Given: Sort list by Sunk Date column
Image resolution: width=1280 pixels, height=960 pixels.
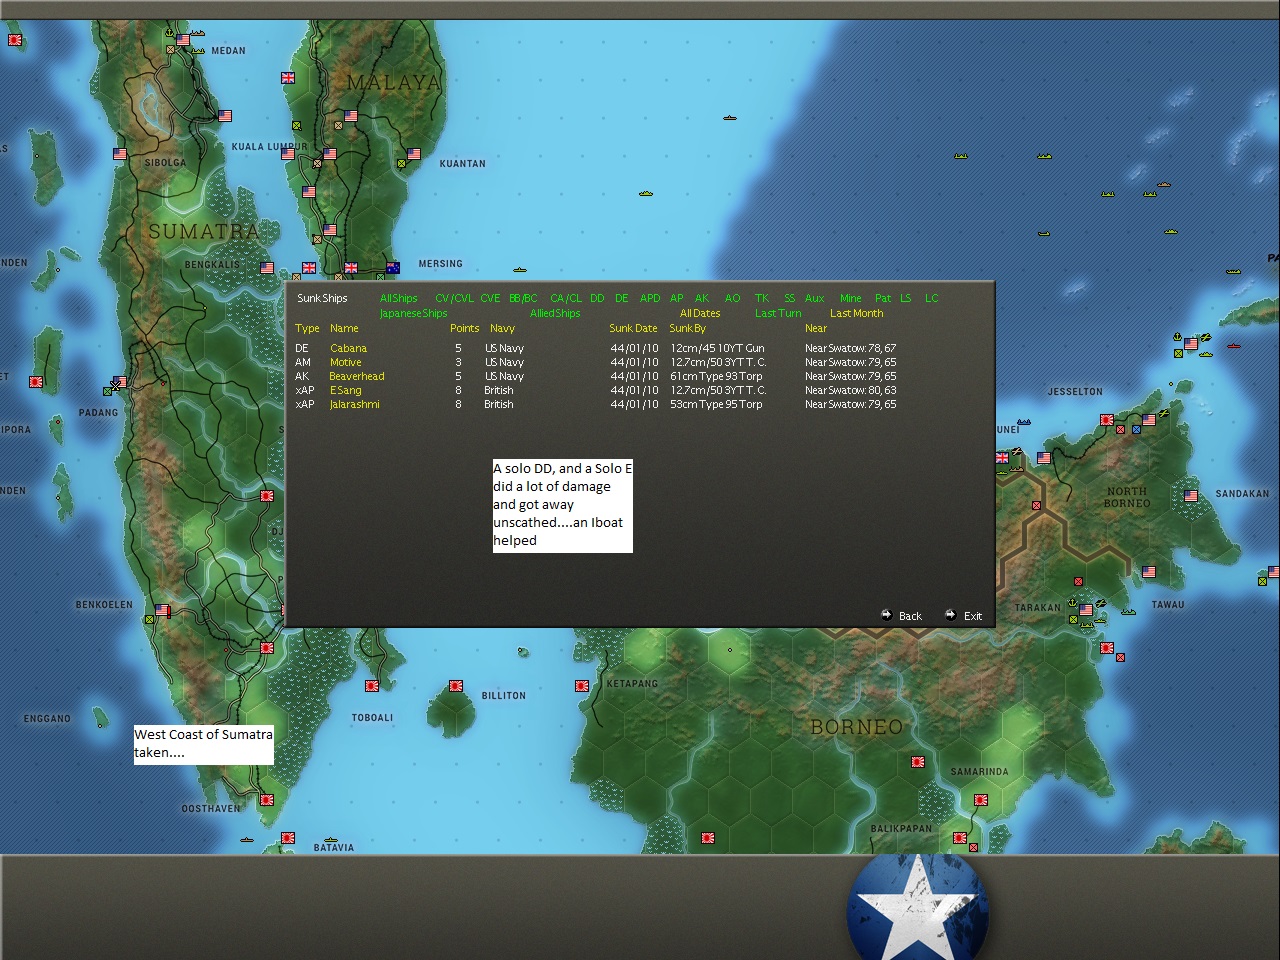Looking at the screenshot, I should (634, 328).
